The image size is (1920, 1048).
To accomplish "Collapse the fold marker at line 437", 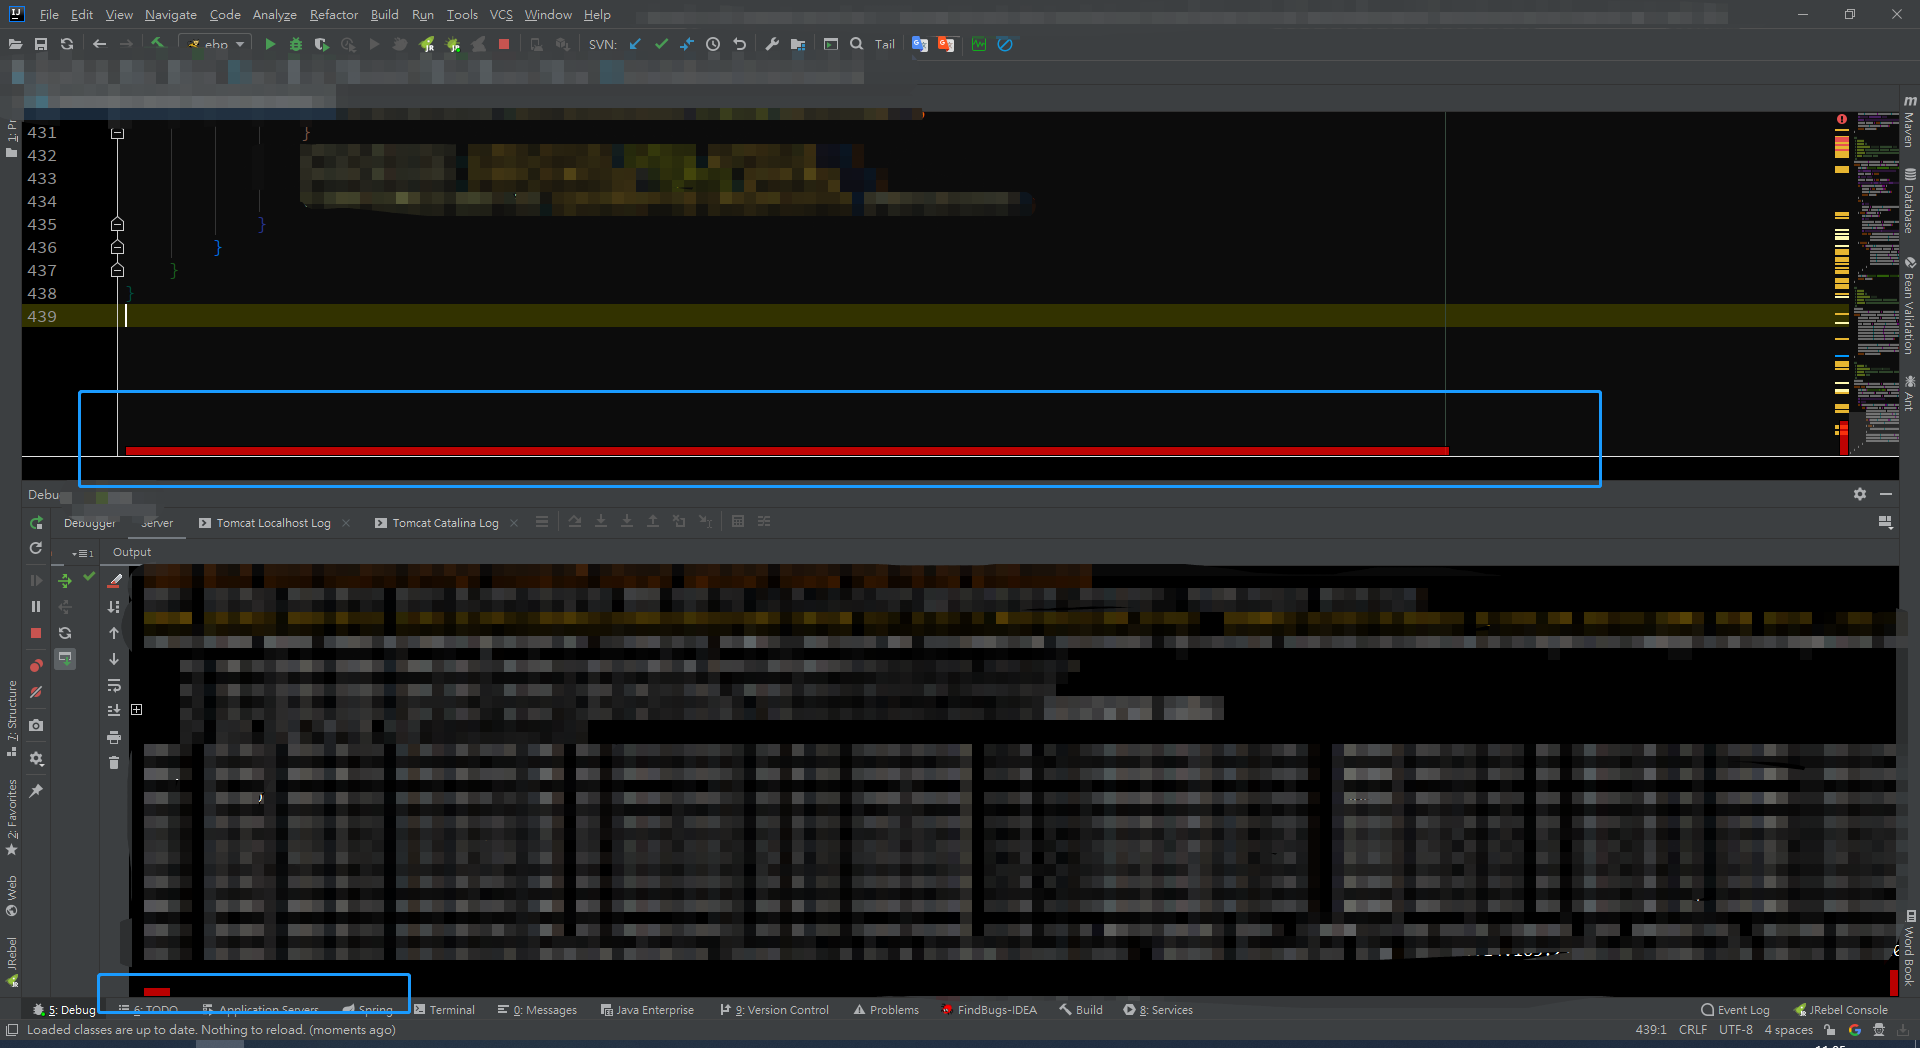I will [117, 271].
